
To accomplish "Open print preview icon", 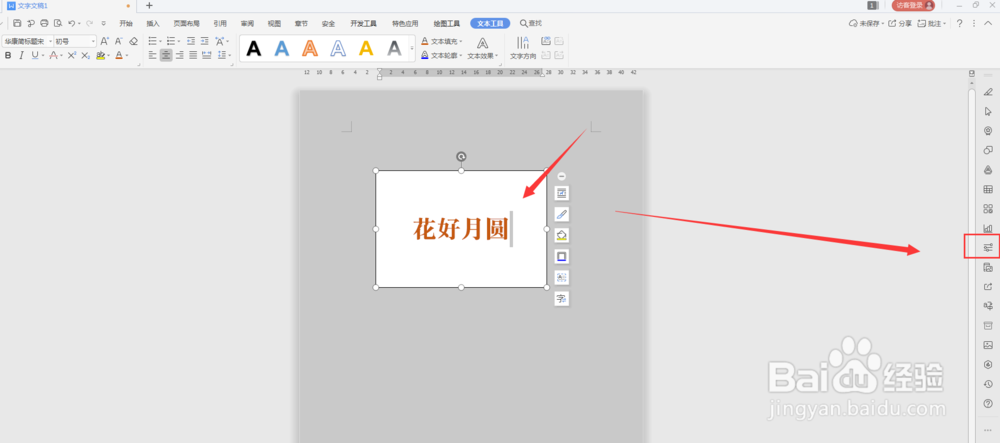I will (58, 24).
